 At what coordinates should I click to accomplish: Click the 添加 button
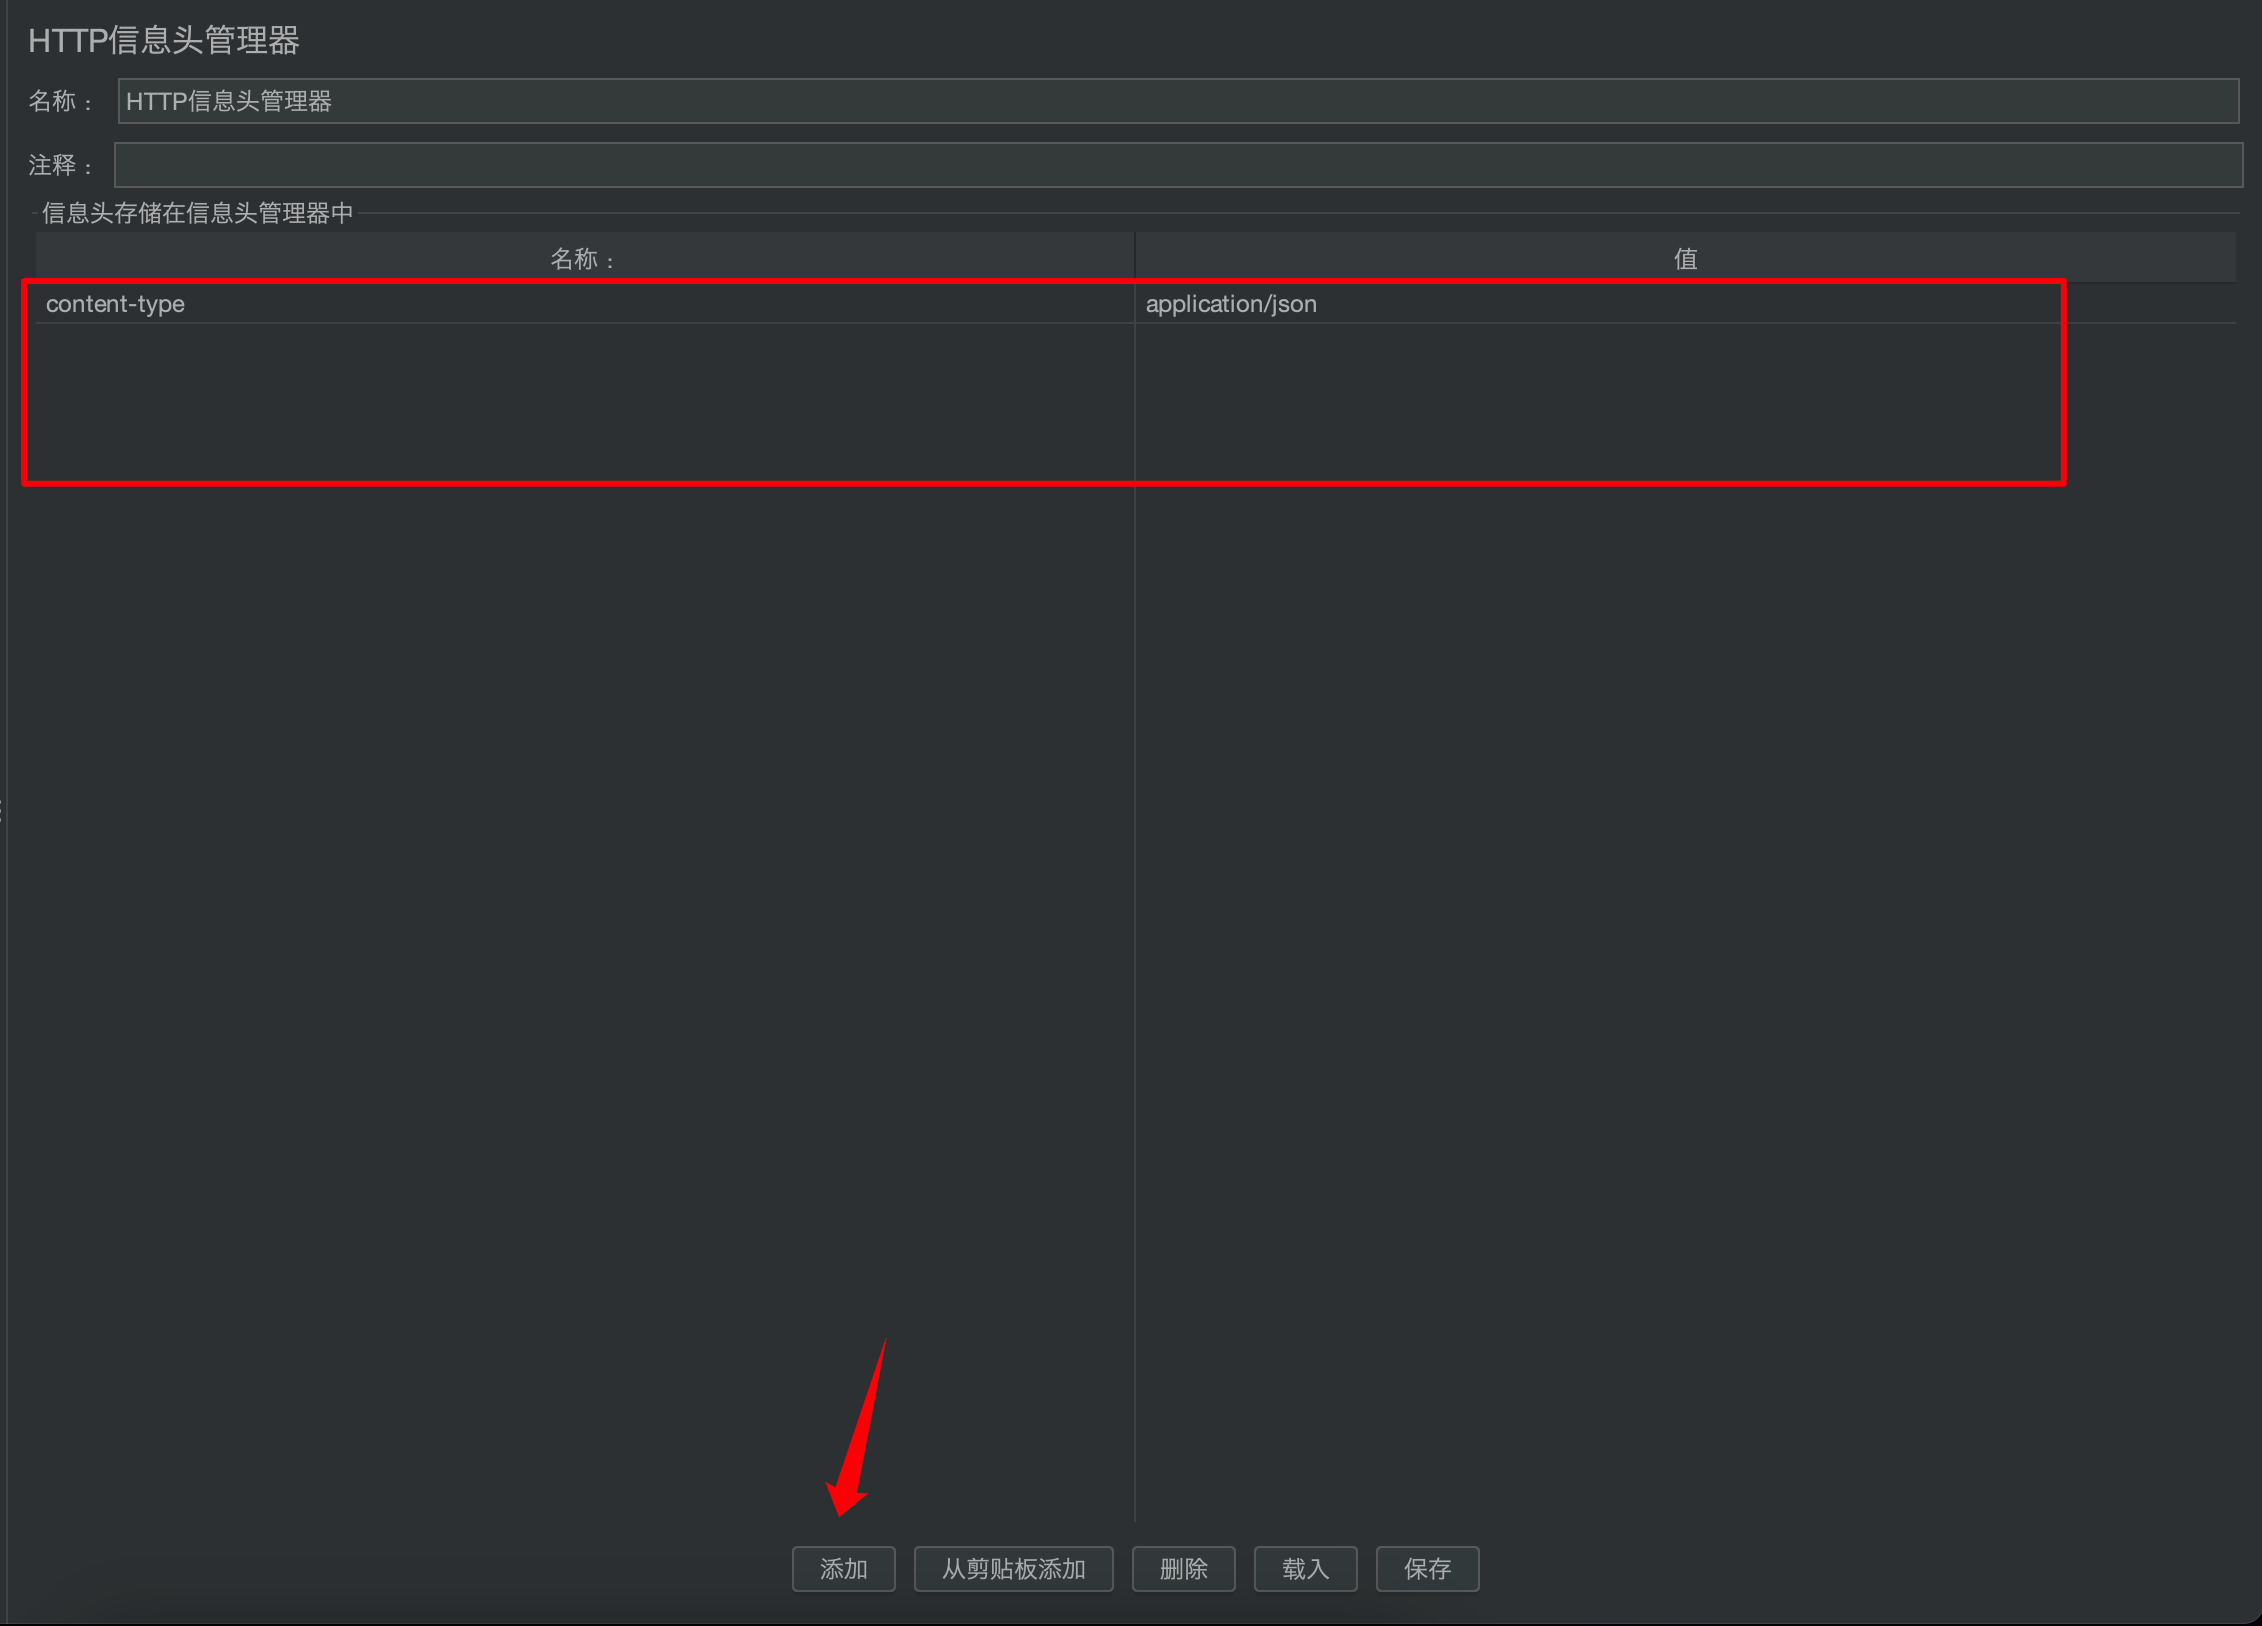[x=843, y=1568]
